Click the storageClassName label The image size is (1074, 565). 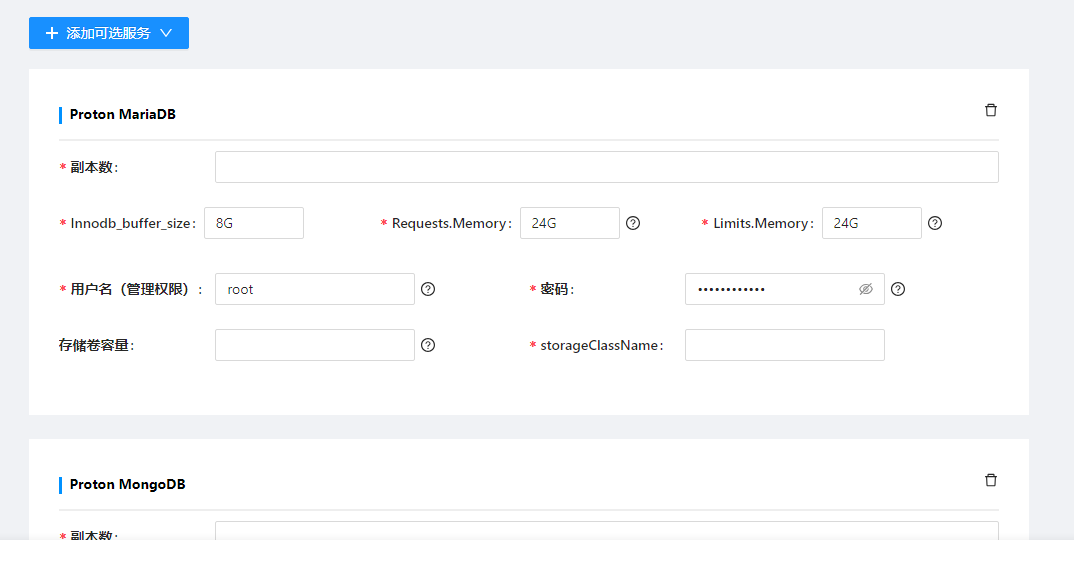[x=601, y=345]
